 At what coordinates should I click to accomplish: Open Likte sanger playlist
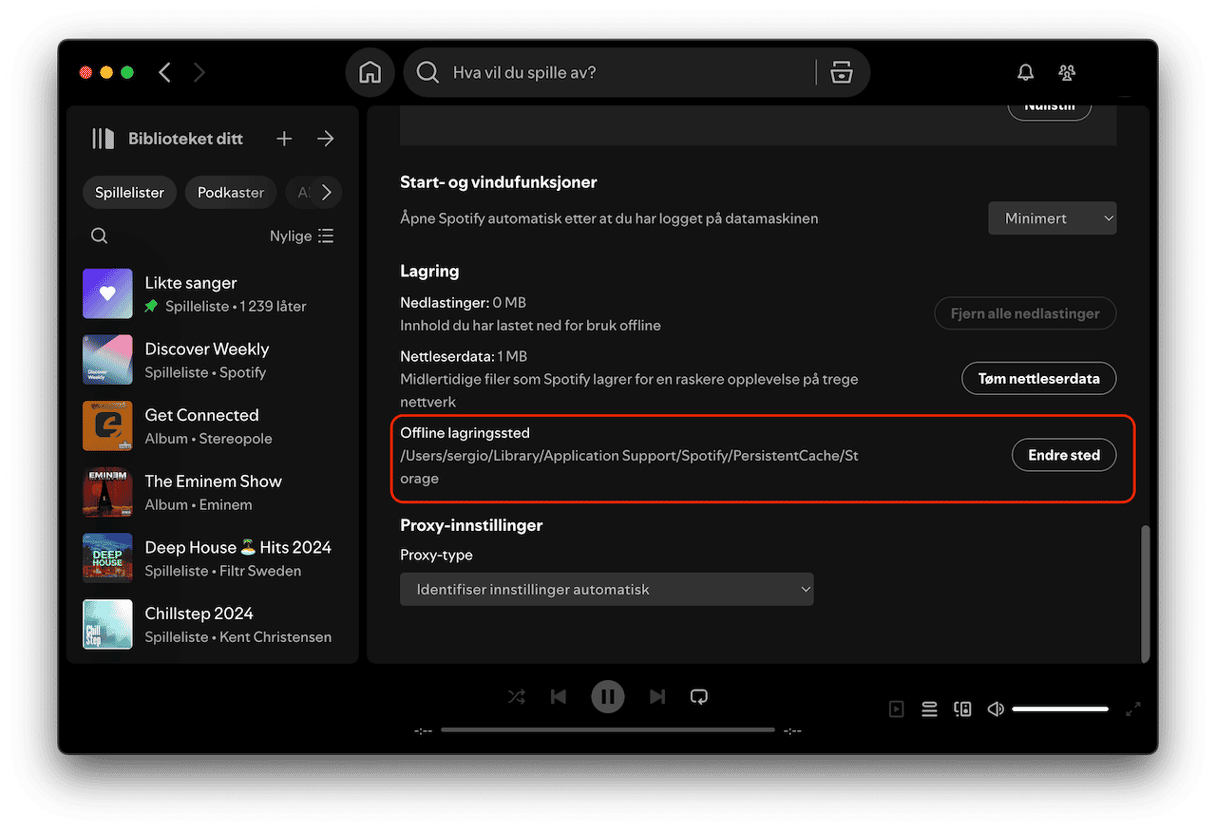212,294
